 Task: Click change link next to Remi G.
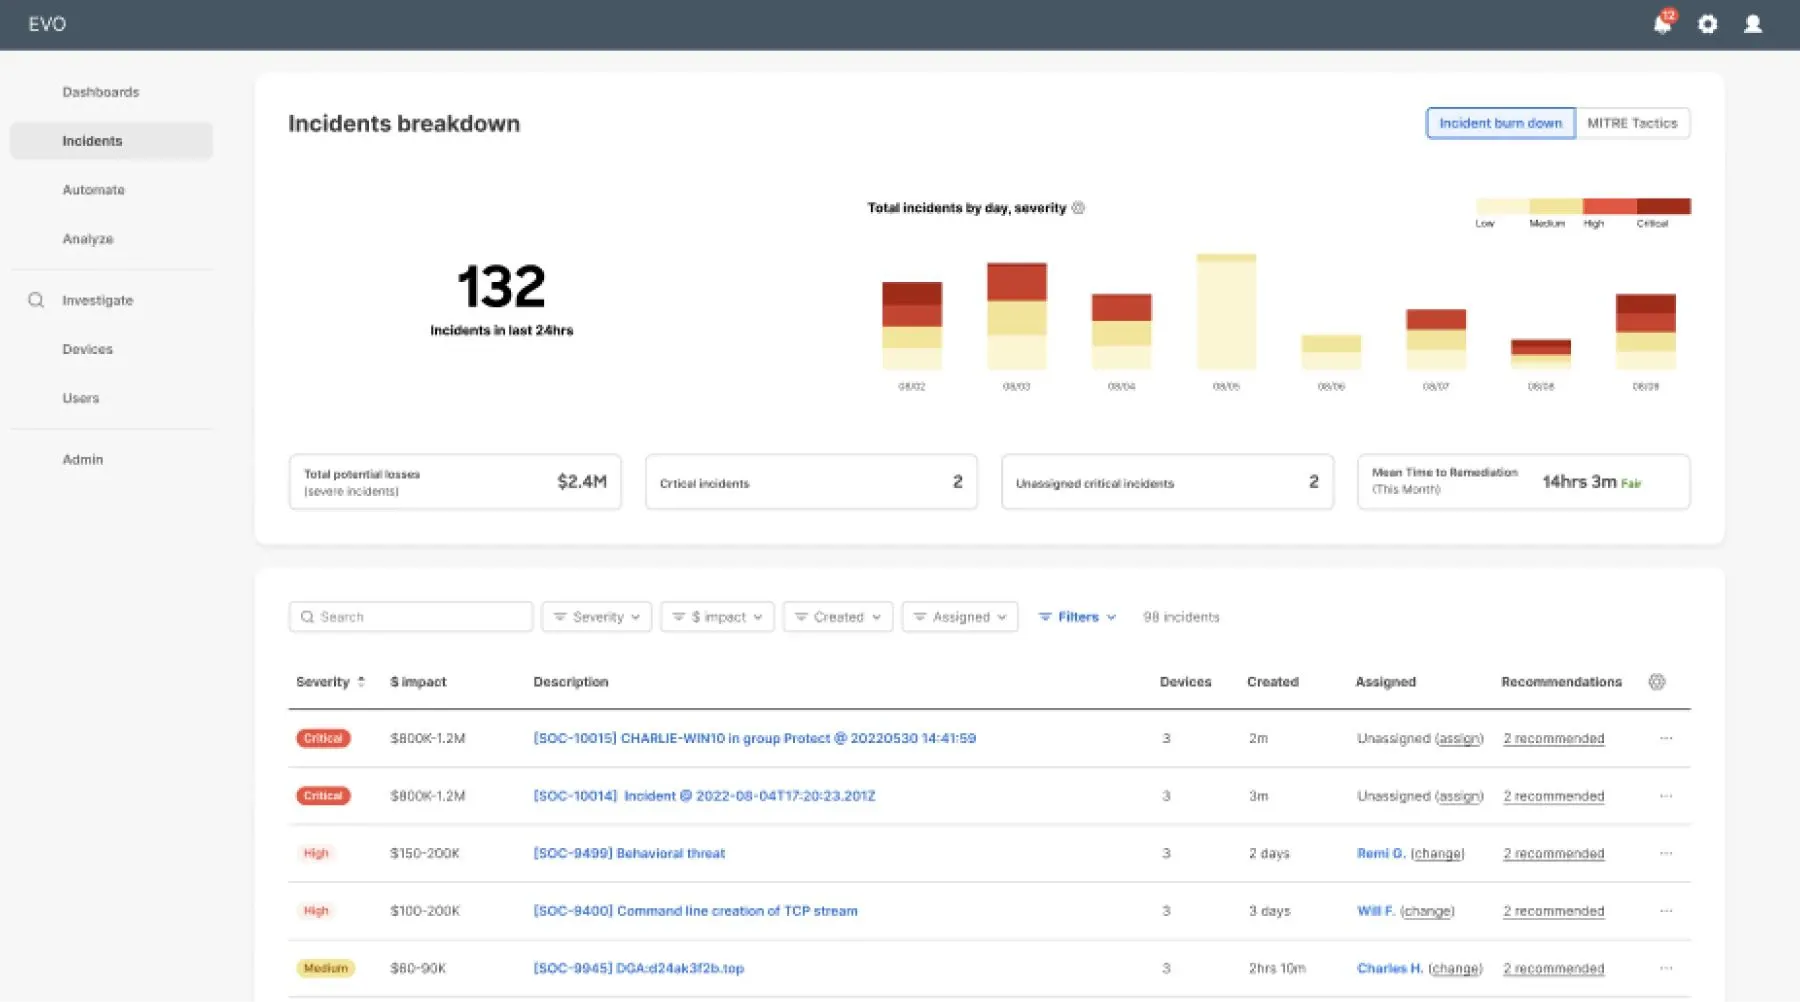[x=1437, y=853]
